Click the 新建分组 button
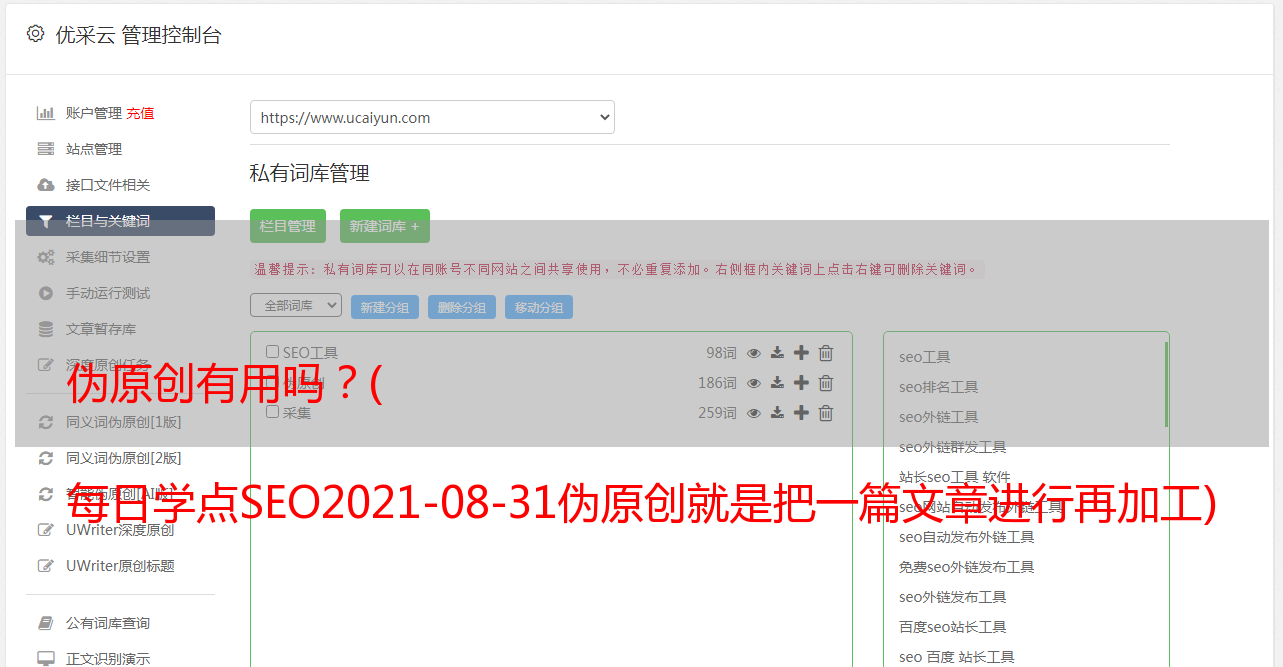The image size is (1283, 667). [385, 307]
